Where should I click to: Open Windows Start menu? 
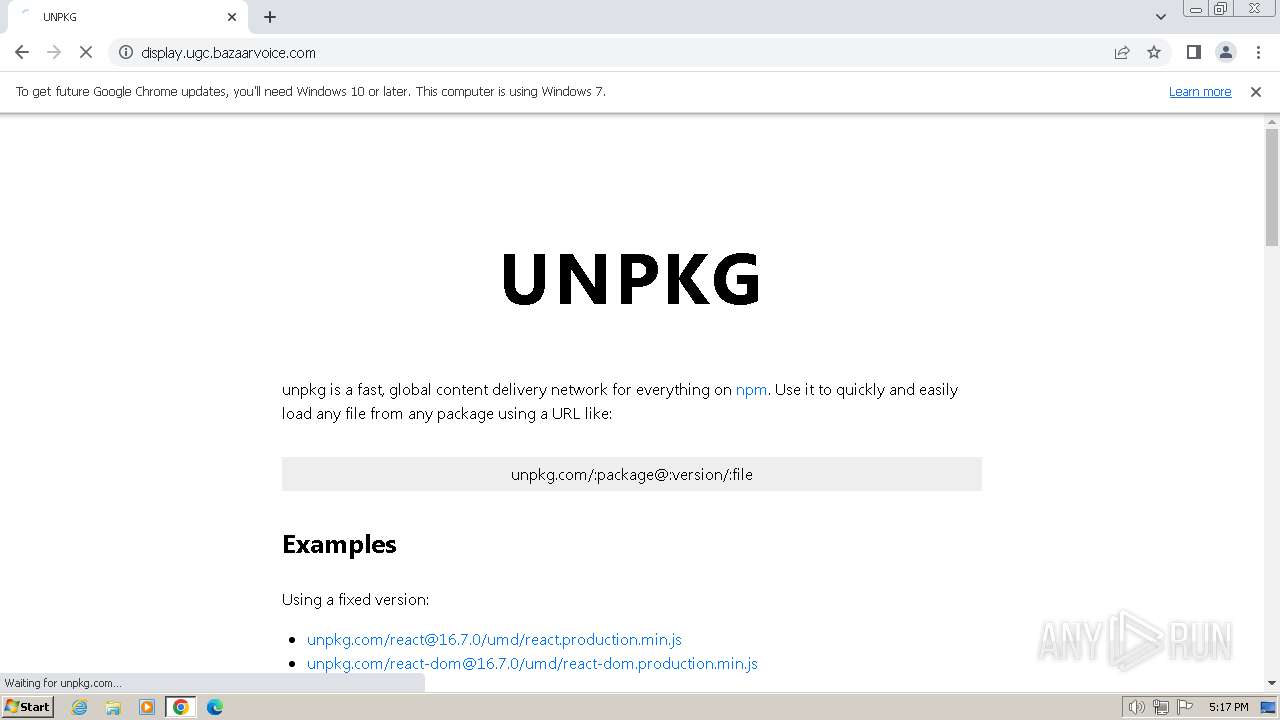[28, 706]
